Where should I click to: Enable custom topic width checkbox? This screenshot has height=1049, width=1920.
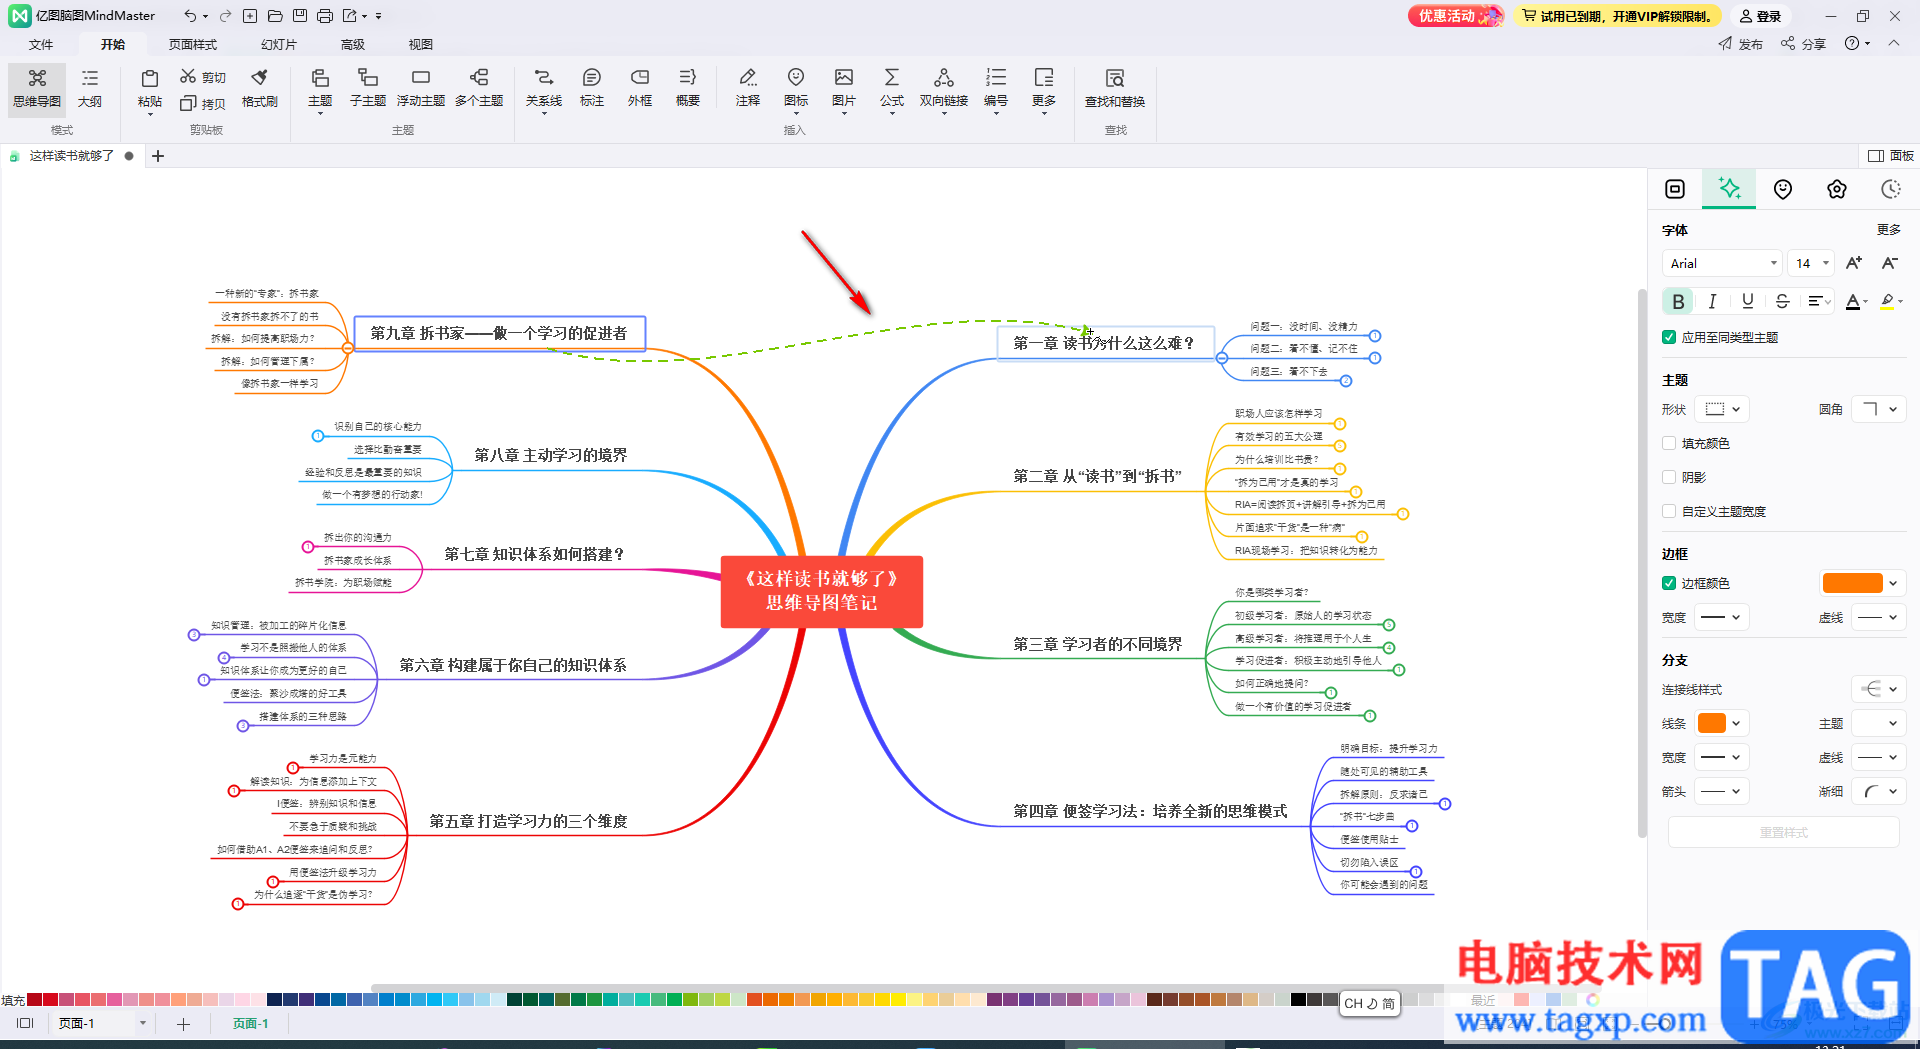tap(1669, 511)
